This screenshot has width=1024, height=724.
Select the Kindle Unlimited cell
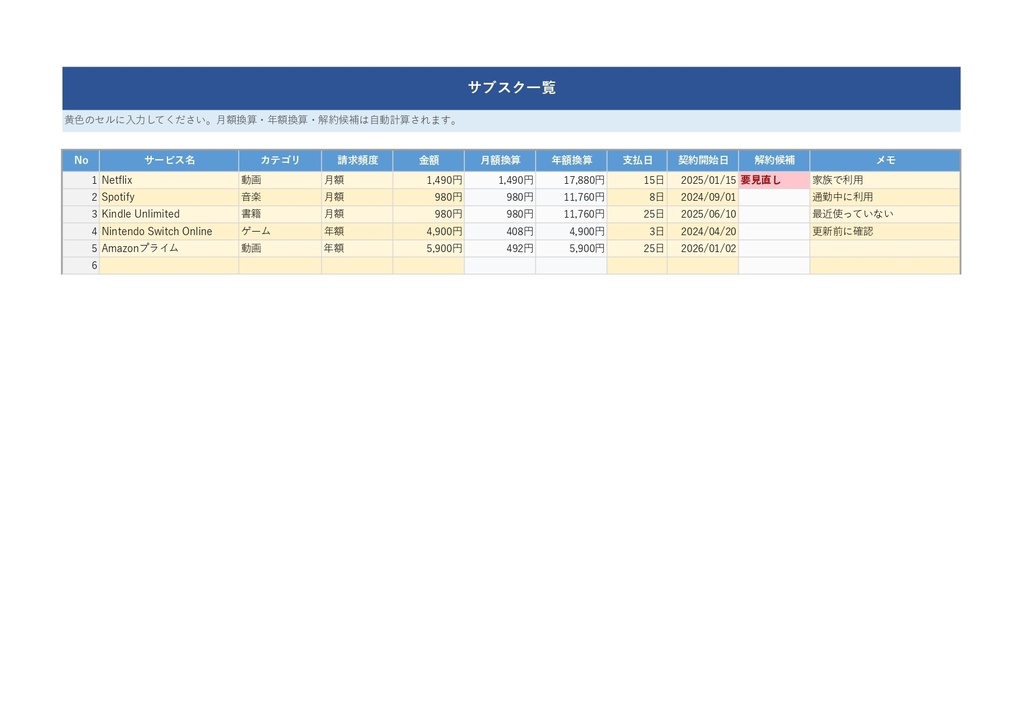coord(169,214)
